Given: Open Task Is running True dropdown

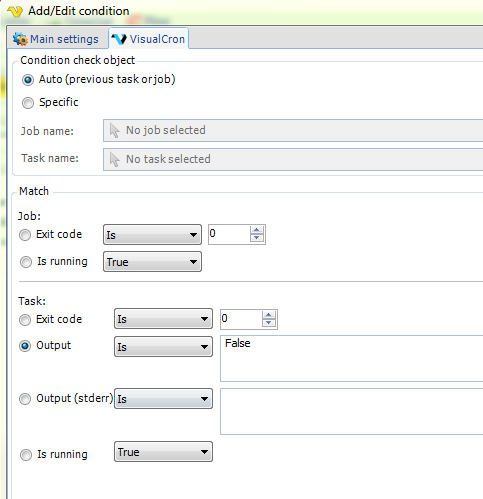Looking at the screenshot, I should point(163,452).
